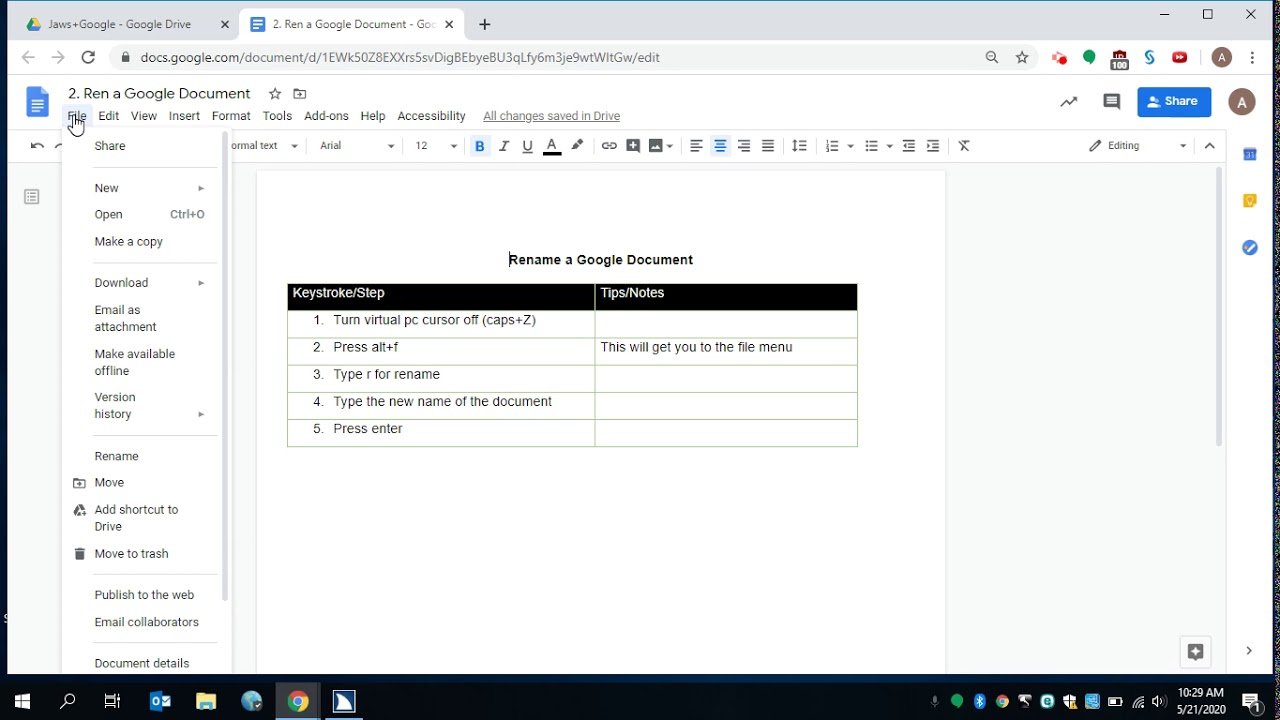Image resolution: width=1280 pixels, height=720 pixels.
Task: Open the activity dashboard trend icon
Action: 1069,102
